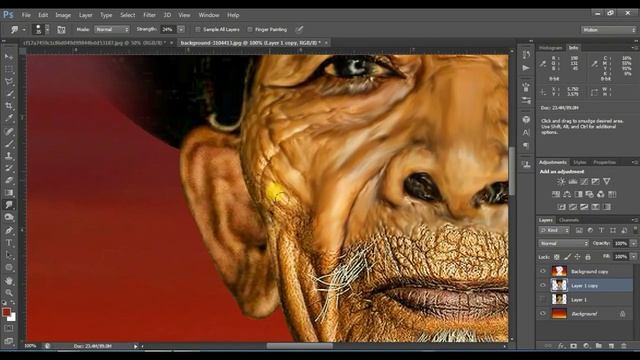
Task: Switch to the Histogram tab
Action: [x=551, y=48]
